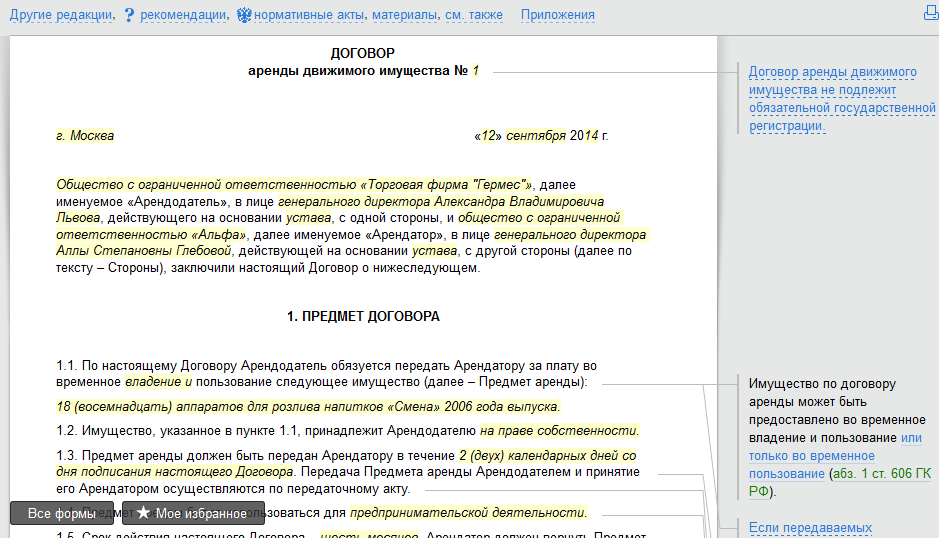Click highlighted 'на праве собственности' text
Viewport: 939px width, 538px height.
pos(558,431)
